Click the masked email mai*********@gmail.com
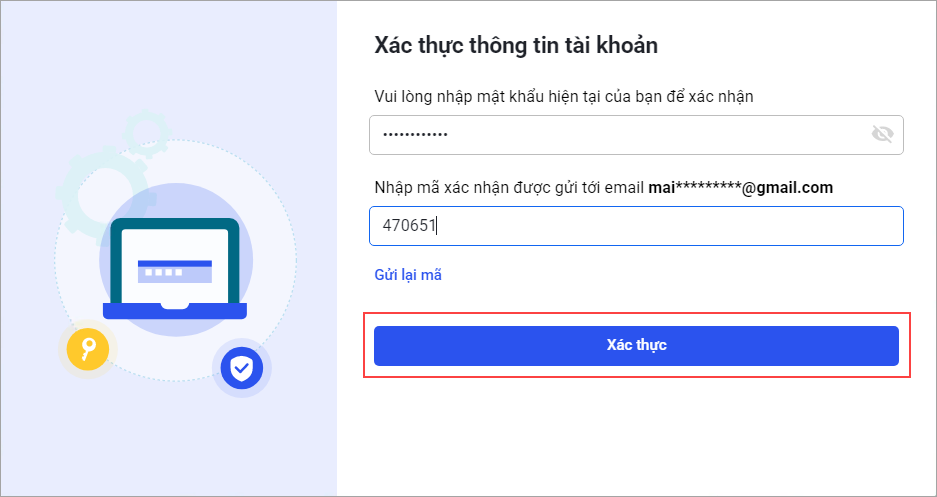The image size is (937, 497). pyautogui.click(x=740, y=187)
